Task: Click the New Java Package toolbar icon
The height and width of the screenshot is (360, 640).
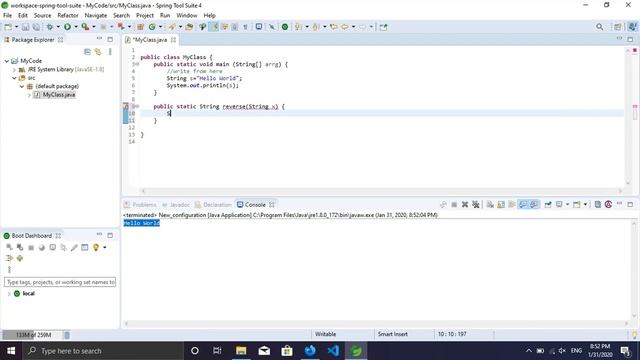Action: (140, 27)
